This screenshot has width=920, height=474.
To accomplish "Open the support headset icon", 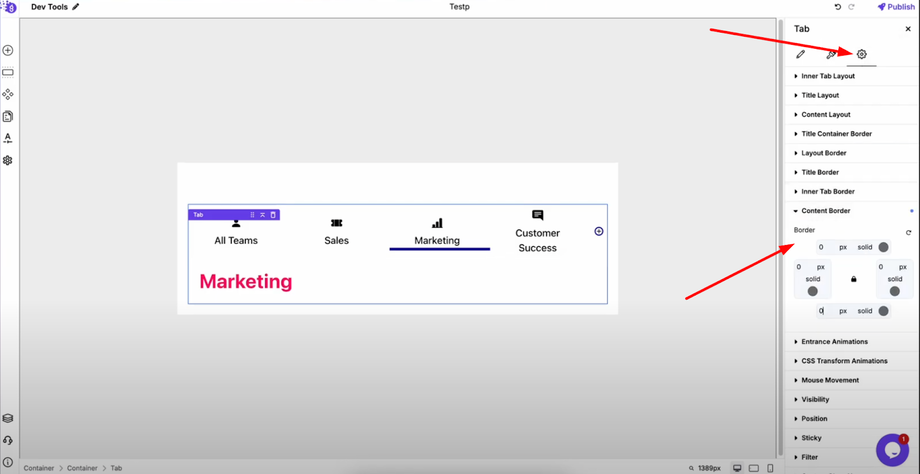I will click(x=8, y=440).
